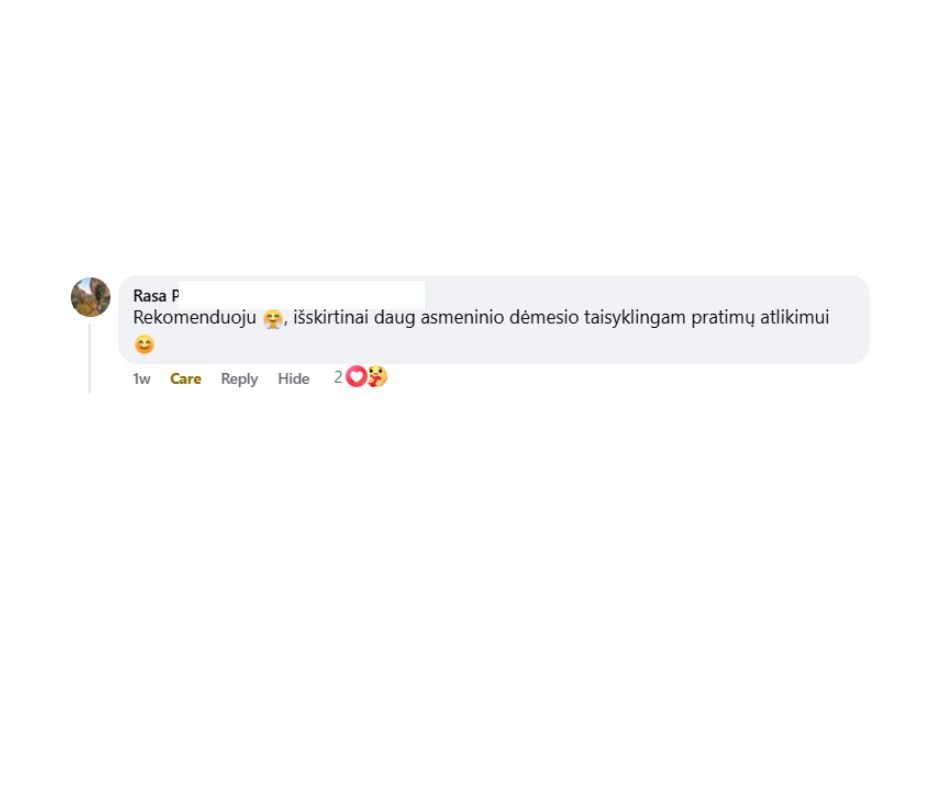Click the red heart love reaction icon
940x788 pixels.
point(356,377)
